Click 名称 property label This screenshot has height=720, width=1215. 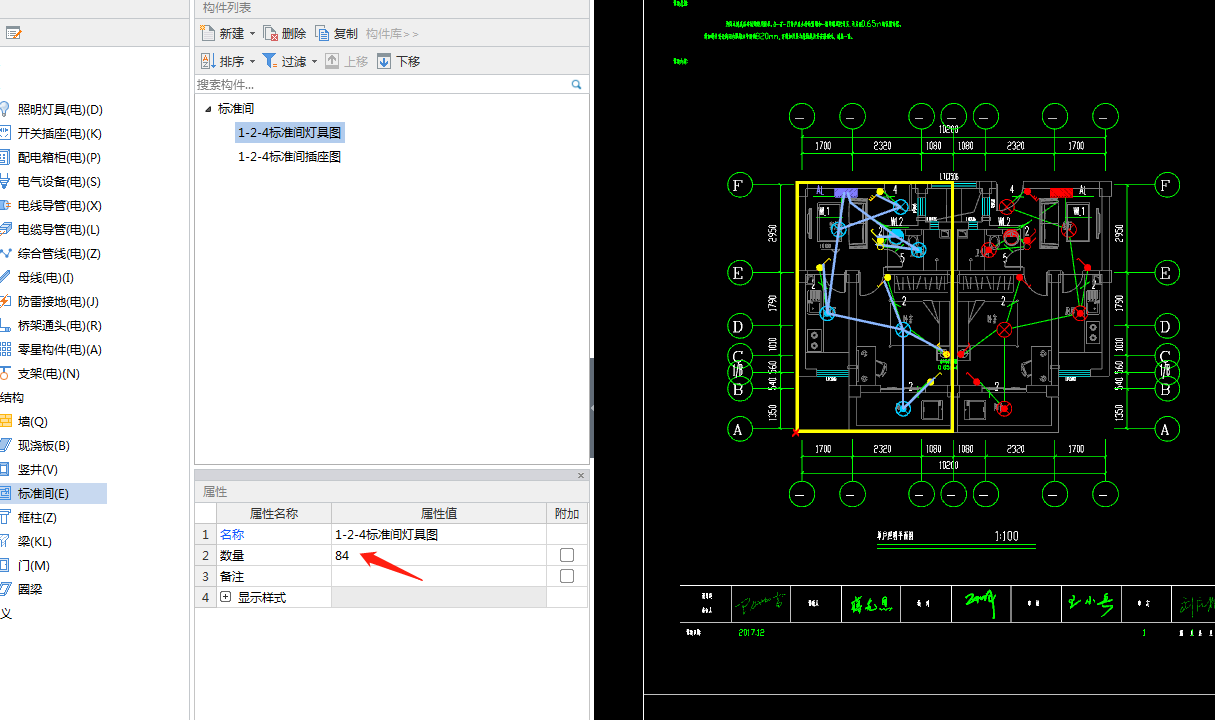[x=232, y=535]
